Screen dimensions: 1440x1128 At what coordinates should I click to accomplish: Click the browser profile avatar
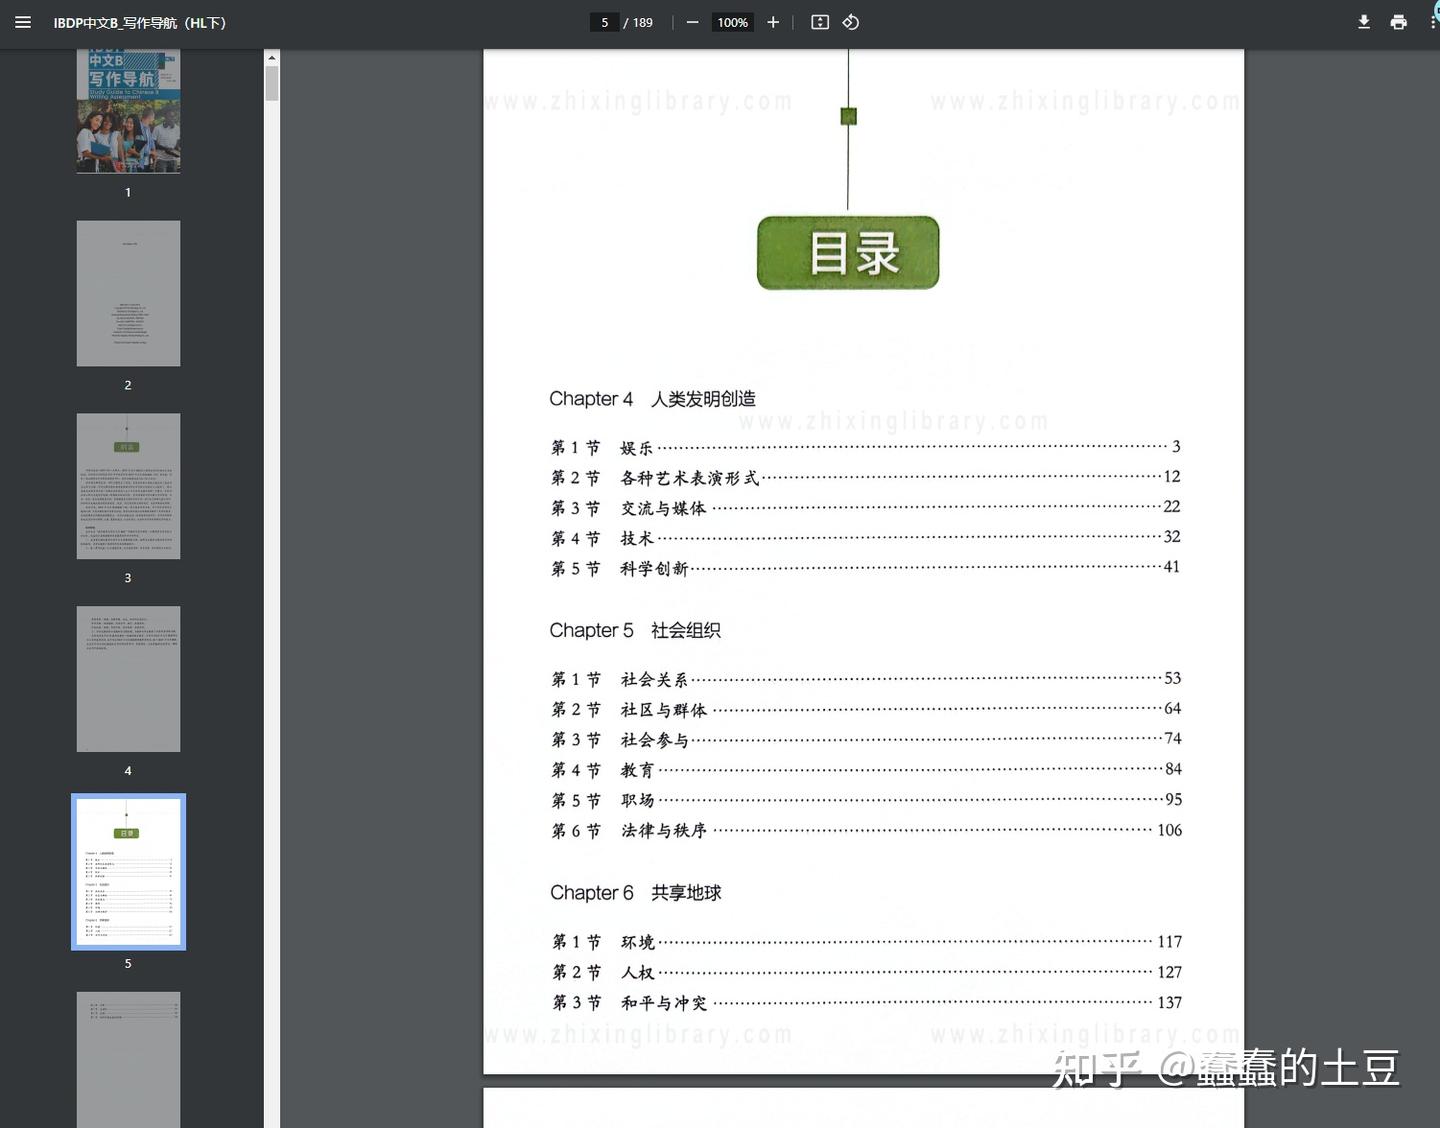(x=1436, y=10)
